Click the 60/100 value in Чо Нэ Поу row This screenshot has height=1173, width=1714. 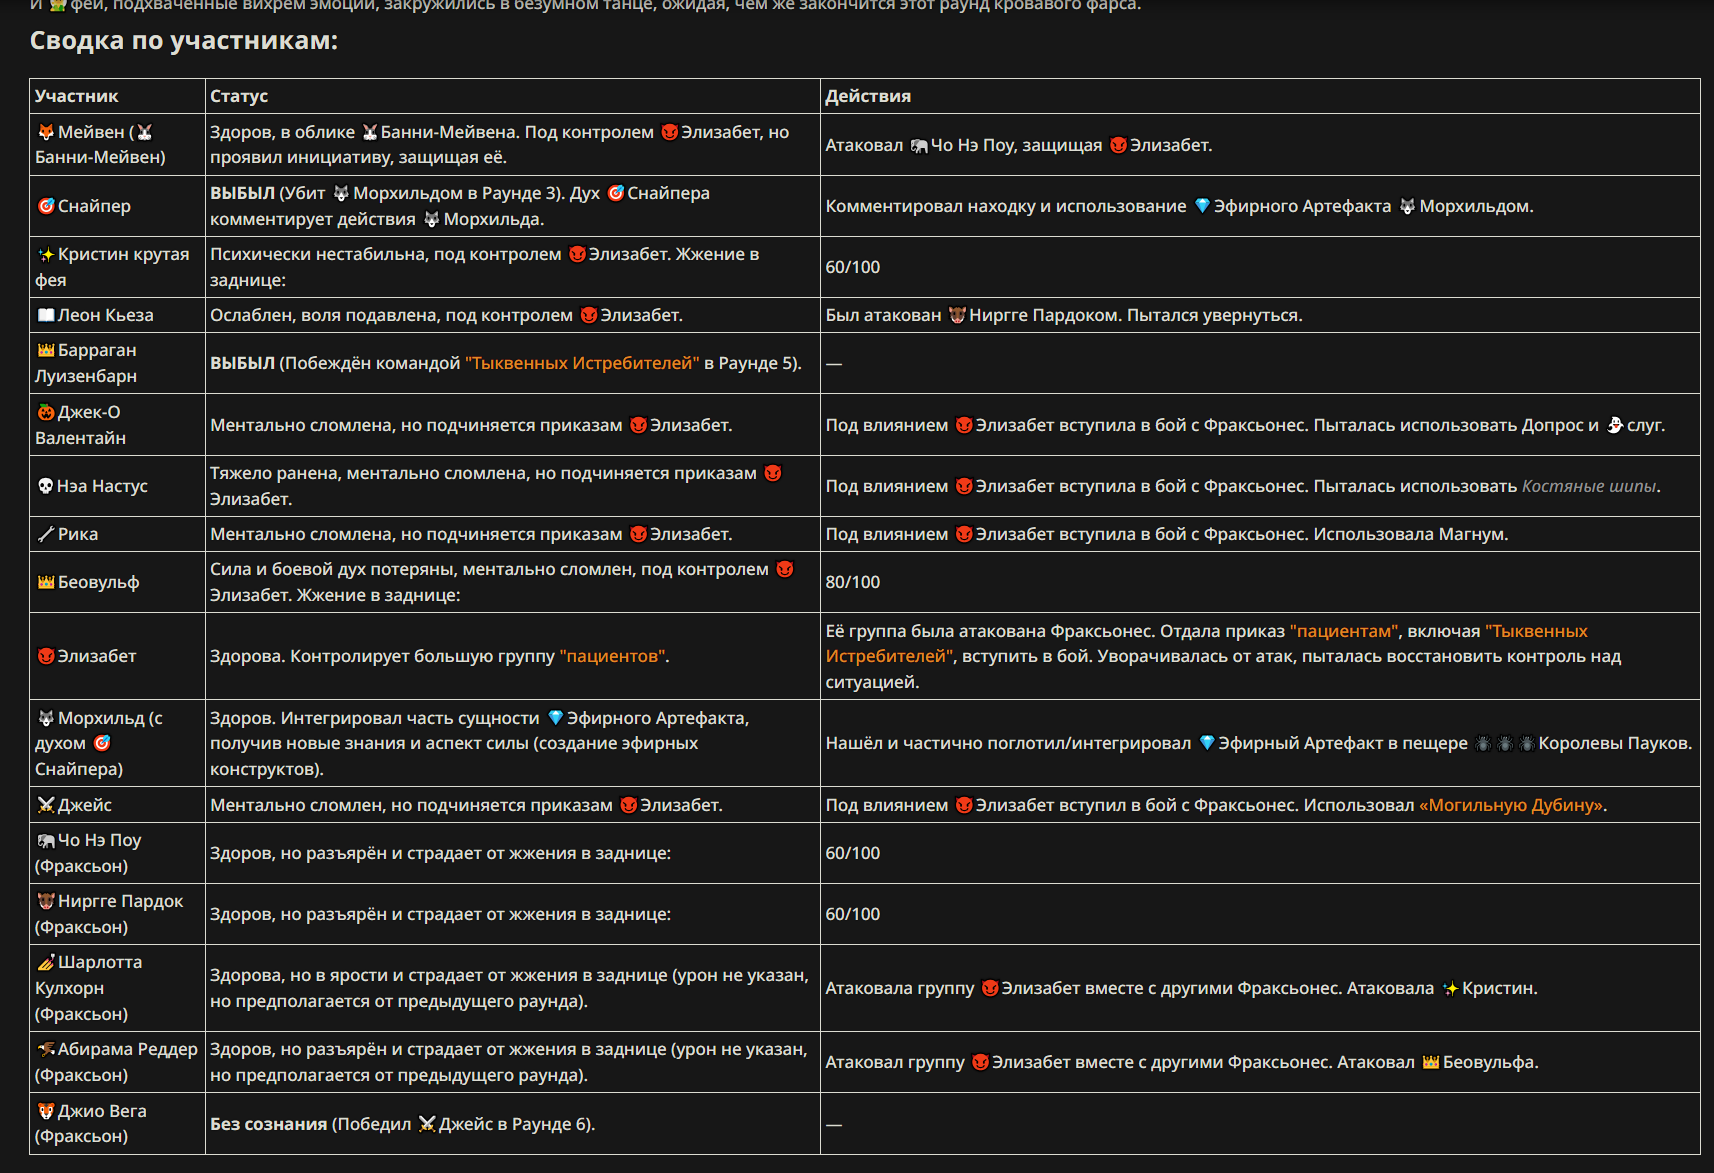click(x=853, y=853)
